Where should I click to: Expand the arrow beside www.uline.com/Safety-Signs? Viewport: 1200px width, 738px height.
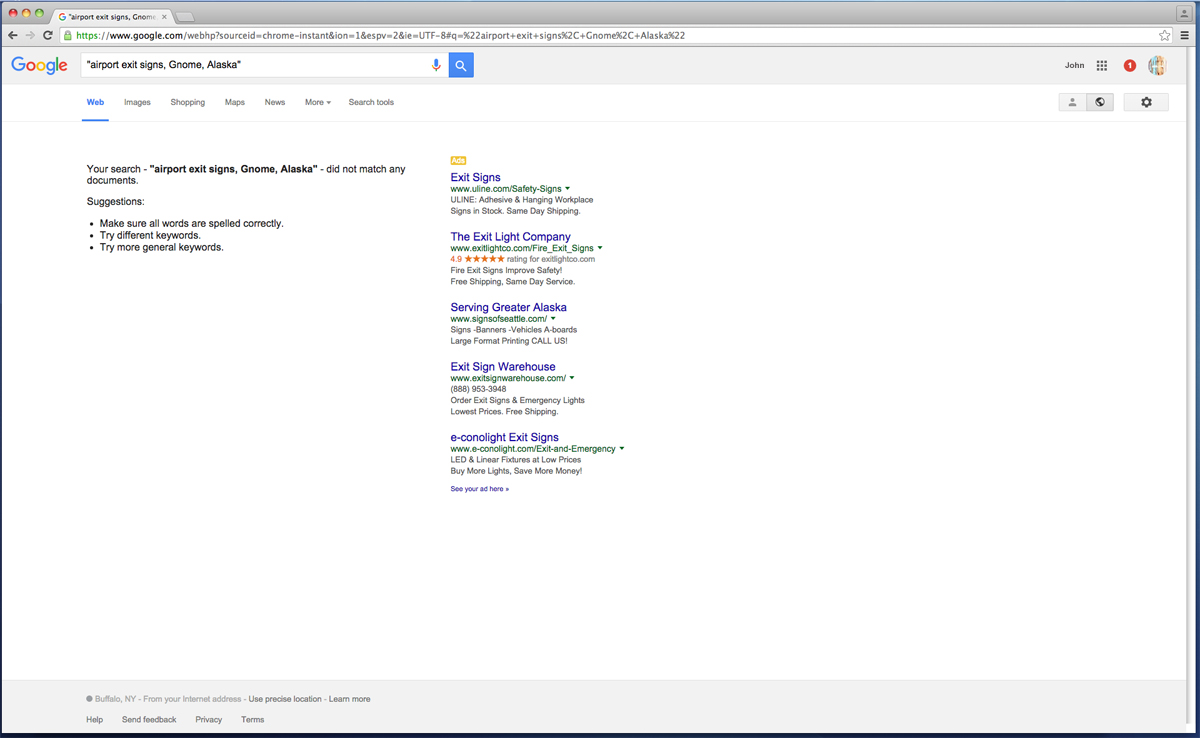(x=568, y=188)
